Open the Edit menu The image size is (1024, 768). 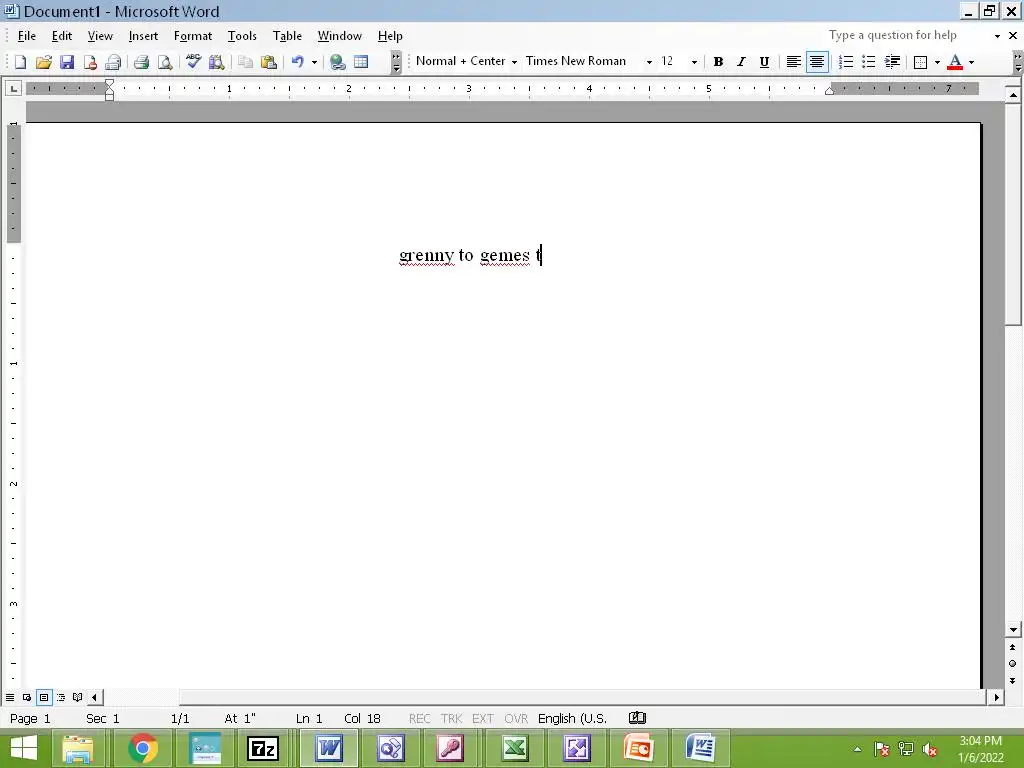pyautogui.click(x=62, y=36)
